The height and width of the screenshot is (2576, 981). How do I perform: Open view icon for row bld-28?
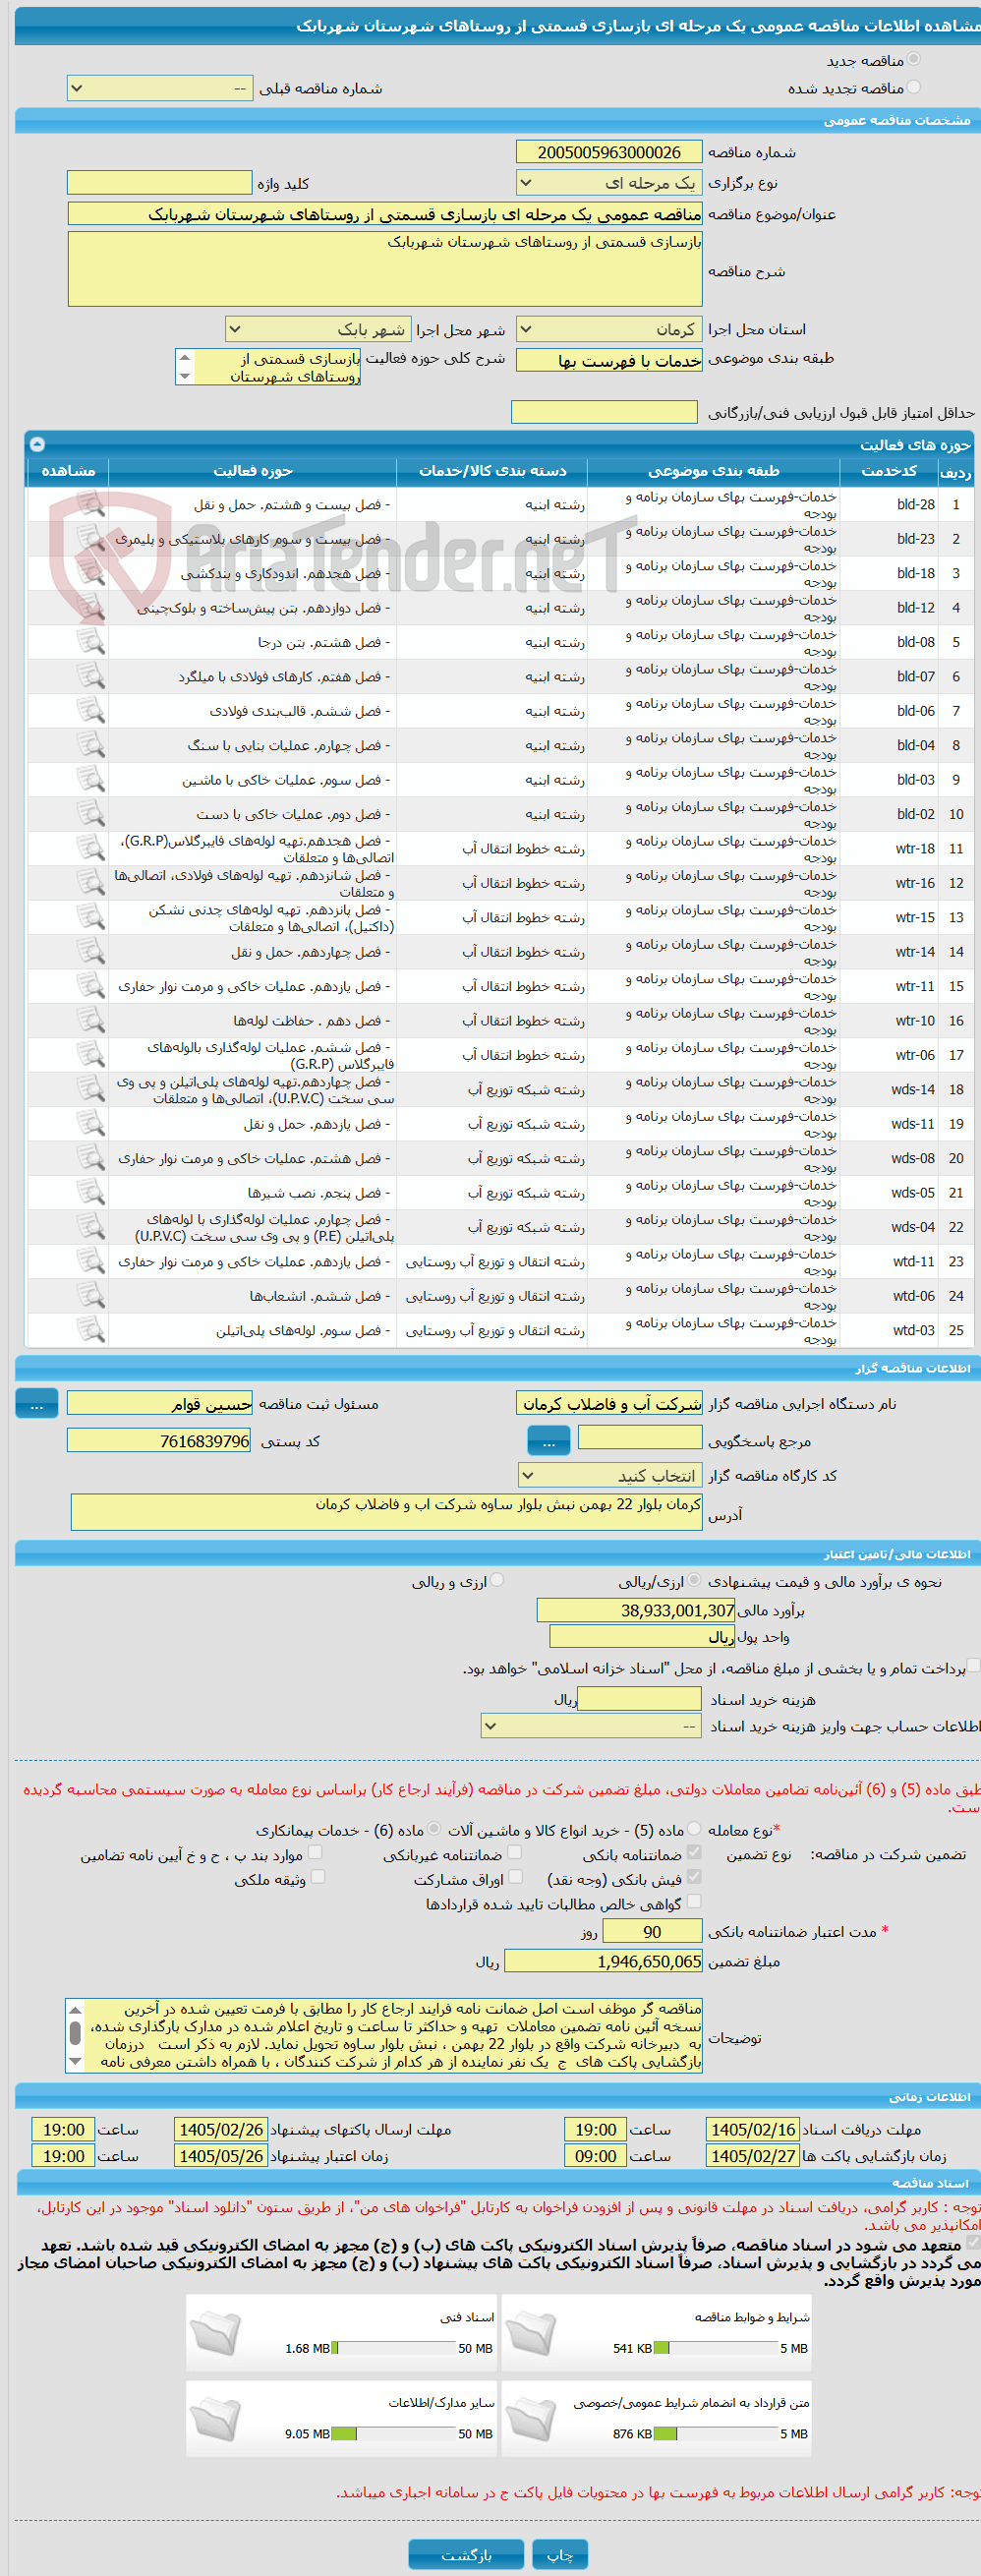[x=91, y=504]
